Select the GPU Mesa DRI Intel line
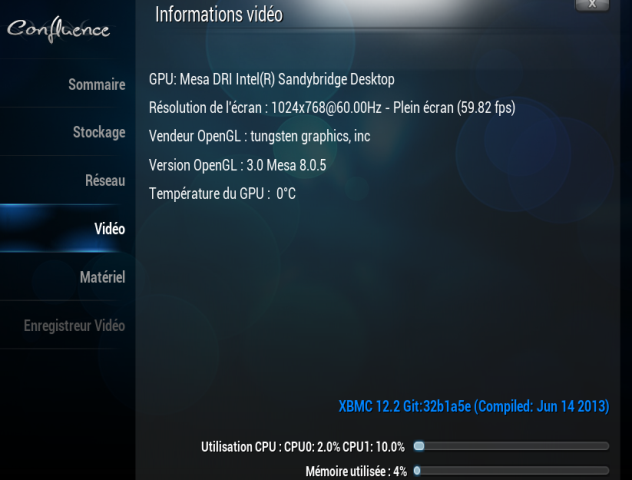Image resolution: width=632 pixels, height=480 pixels. pos(272,79)
